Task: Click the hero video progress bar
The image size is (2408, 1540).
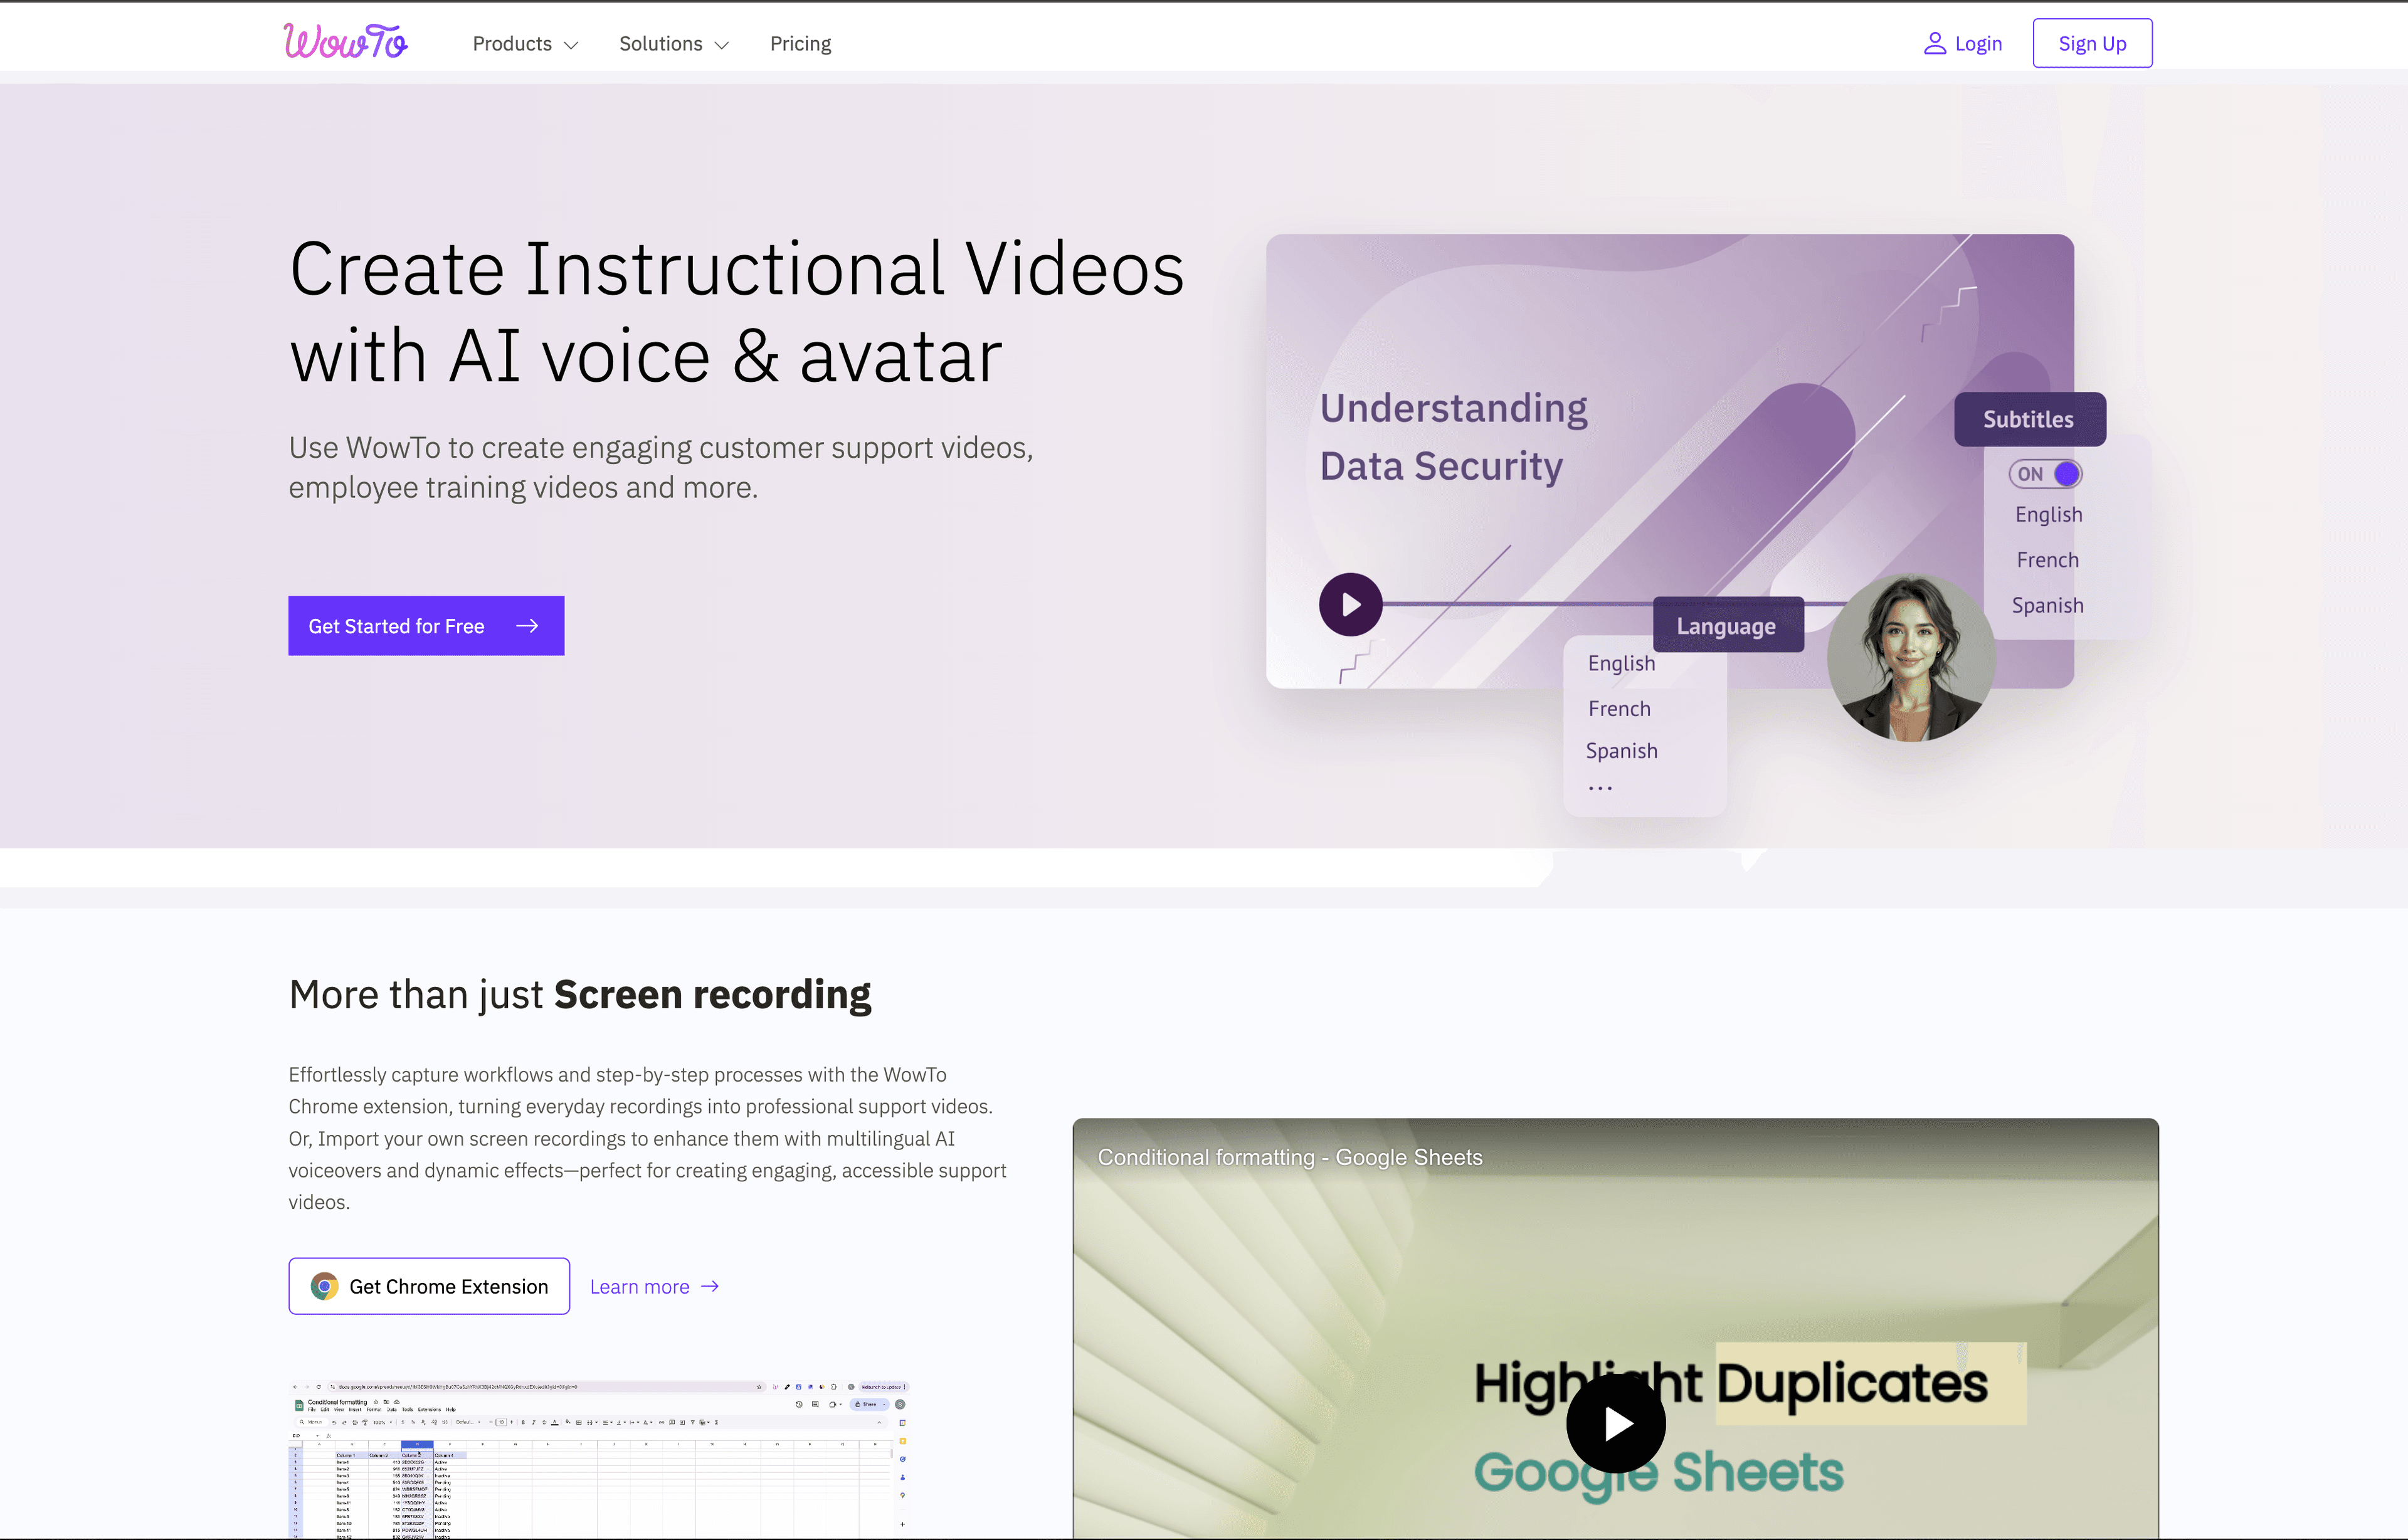Action: [x=1520, y=604]
